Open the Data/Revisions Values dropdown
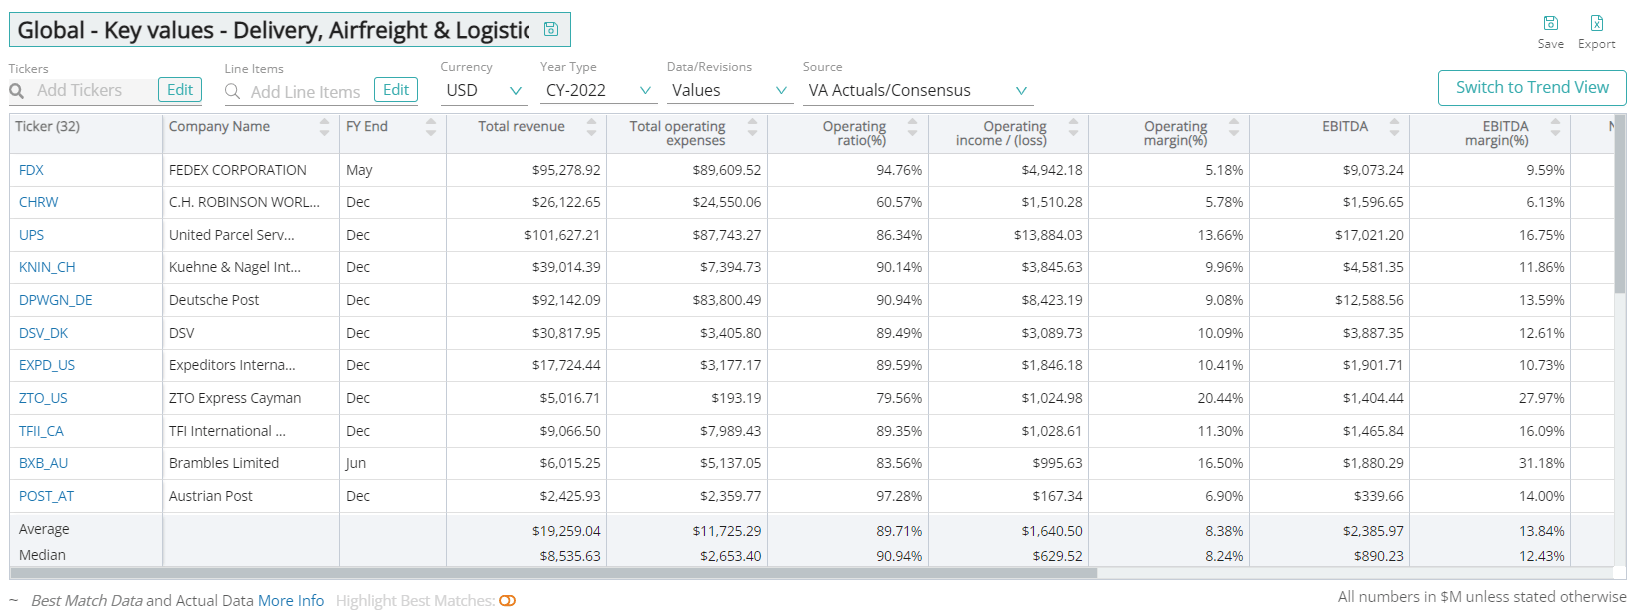 730,90
